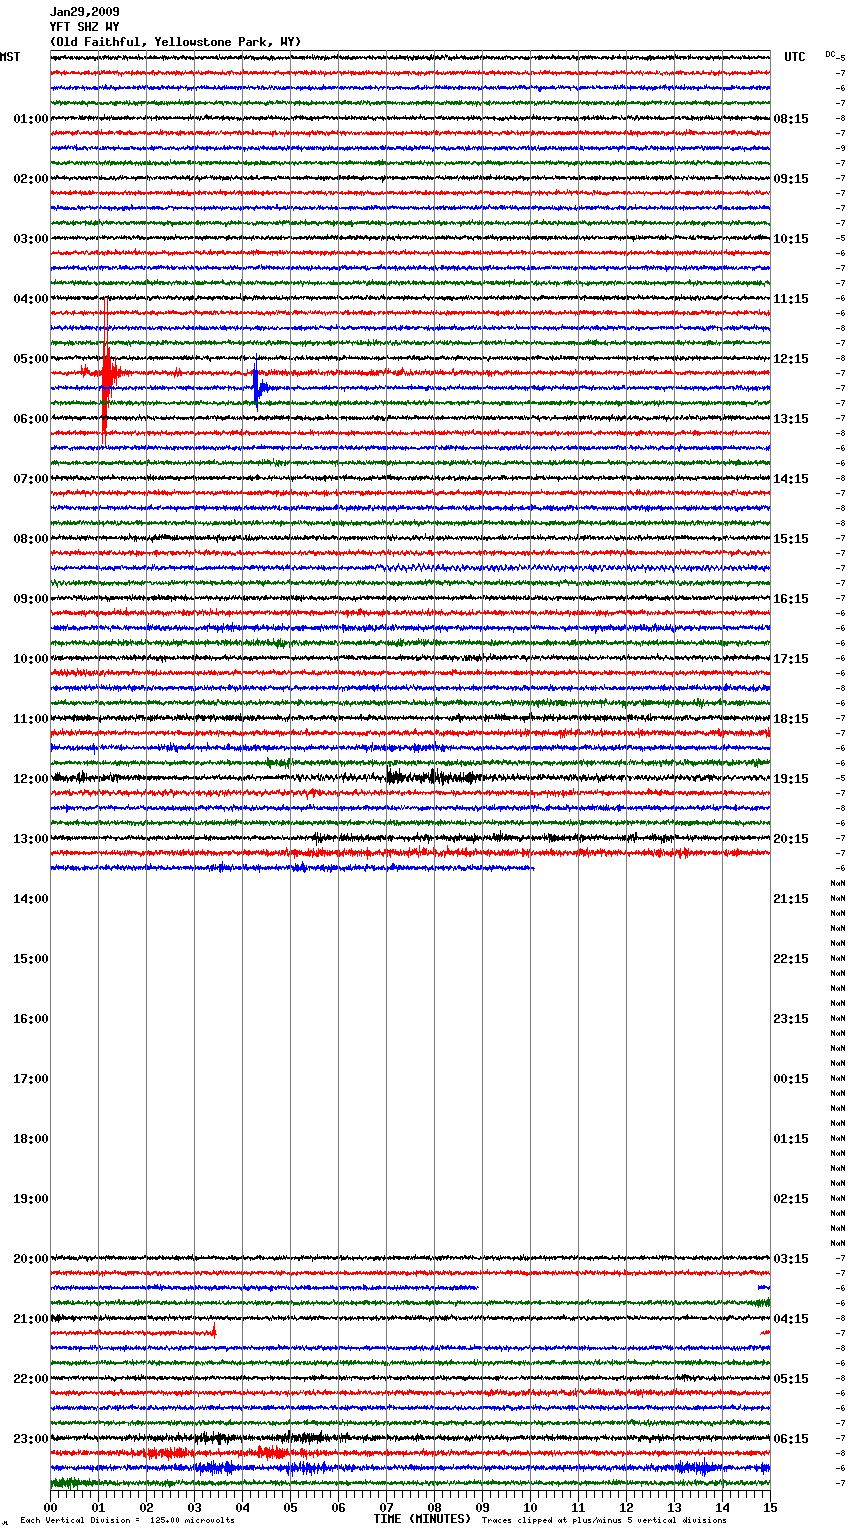Click the 00:15 UTC time label
Screen dimensions: 850x1534
click(x=791, y=1079)
